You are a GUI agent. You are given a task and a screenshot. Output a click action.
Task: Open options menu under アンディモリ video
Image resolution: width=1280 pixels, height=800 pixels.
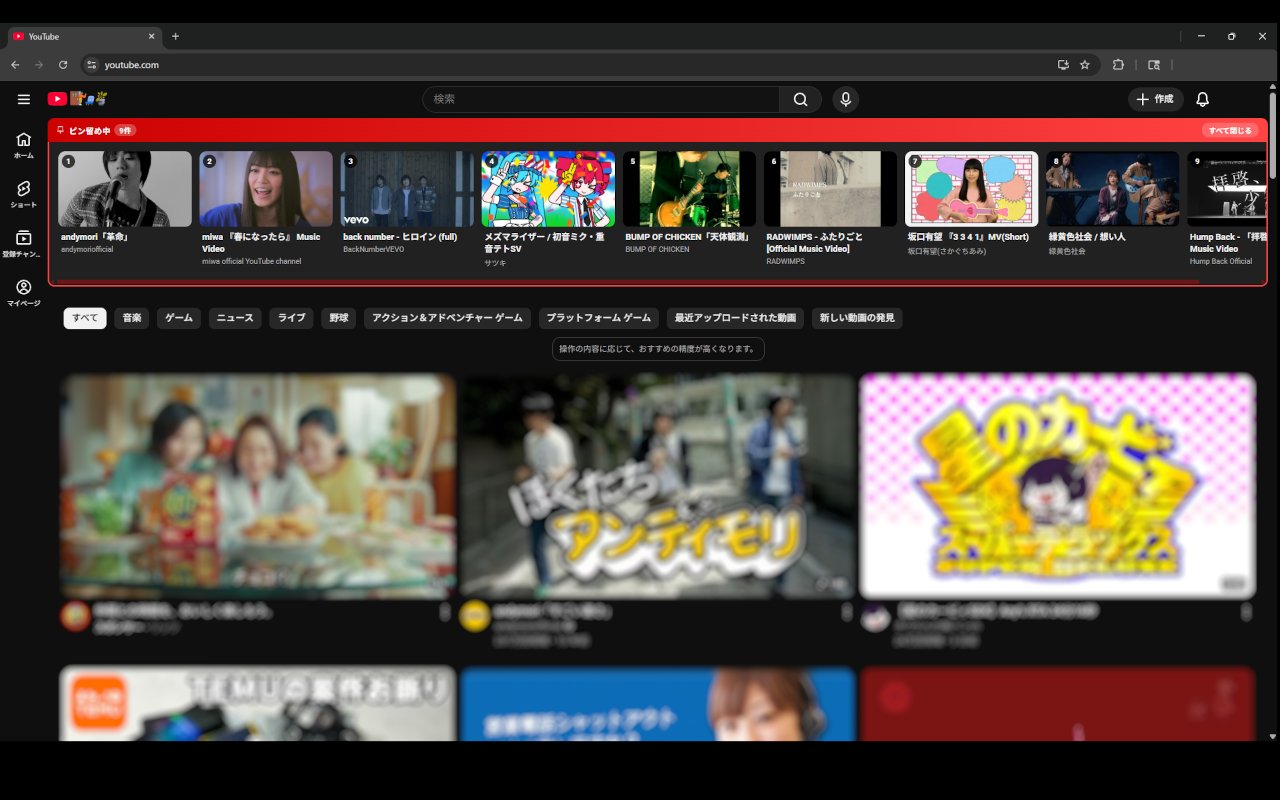(846, 612)
